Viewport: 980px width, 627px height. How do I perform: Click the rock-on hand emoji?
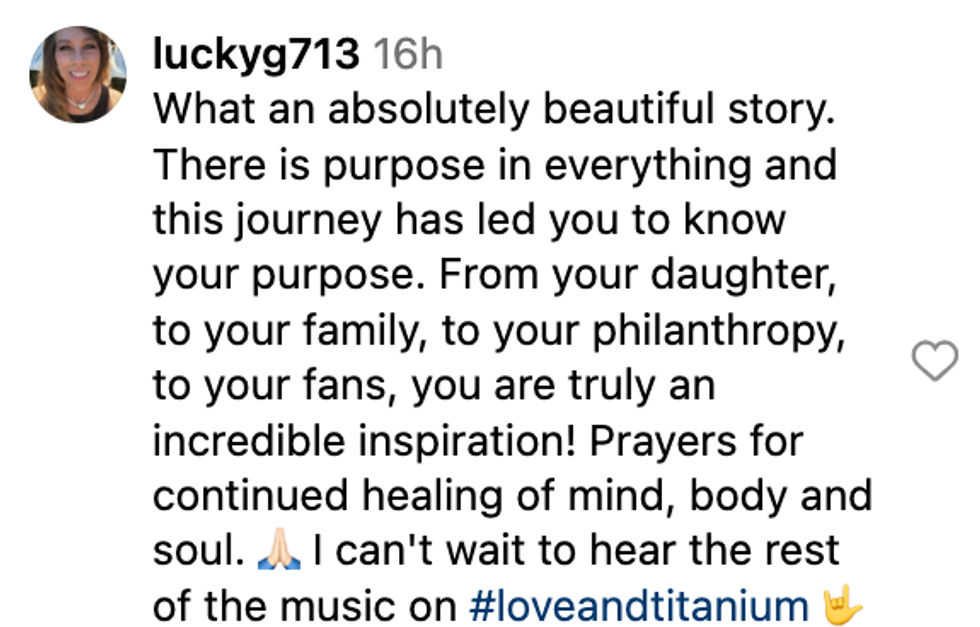(x=842, y=606)
